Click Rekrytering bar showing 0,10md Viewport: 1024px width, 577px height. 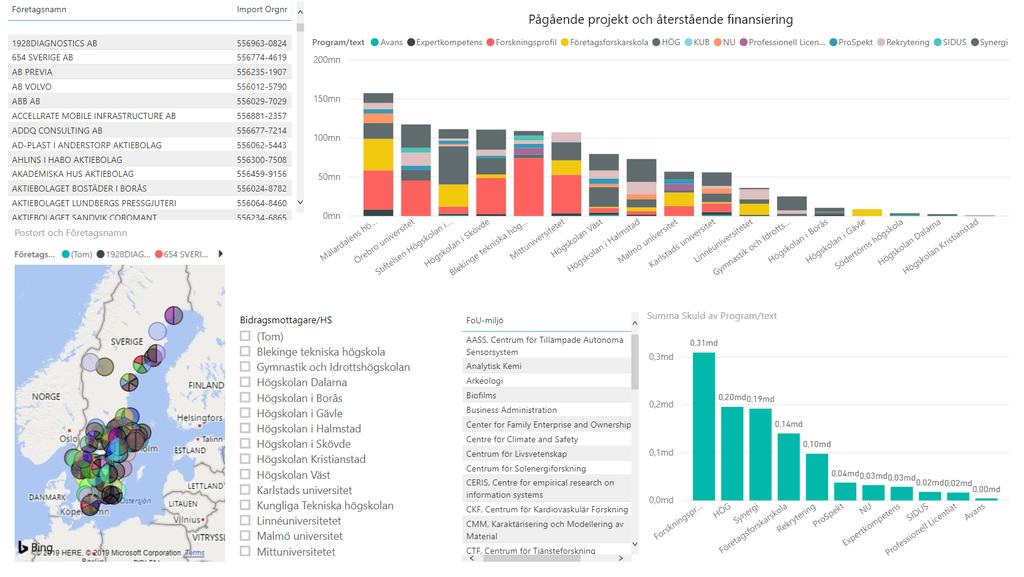click(817, 477)
